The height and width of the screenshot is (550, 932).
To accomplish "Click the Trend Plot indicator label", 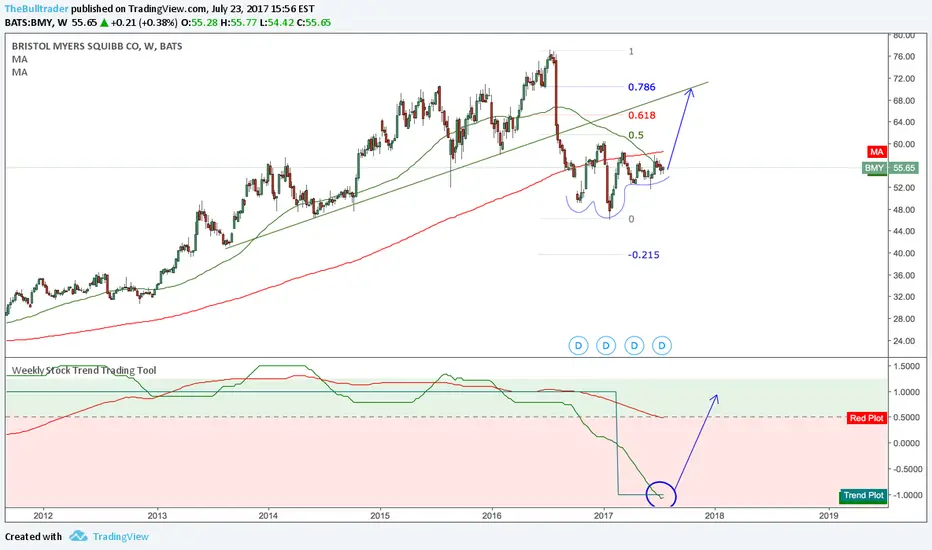I will [x=863, y=495].
